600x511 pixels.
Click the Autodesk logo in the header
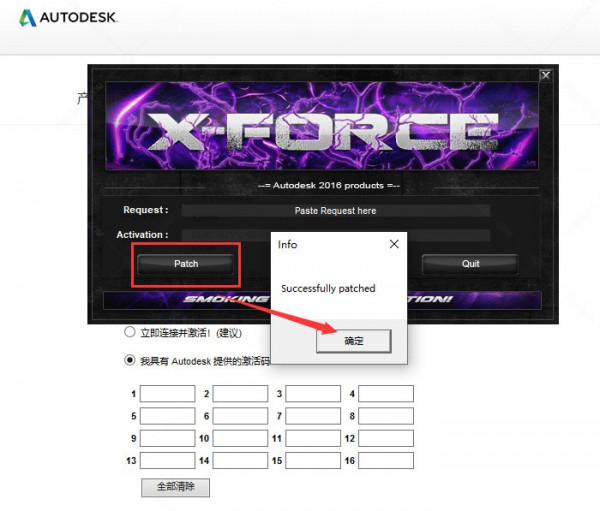[68, 18]
